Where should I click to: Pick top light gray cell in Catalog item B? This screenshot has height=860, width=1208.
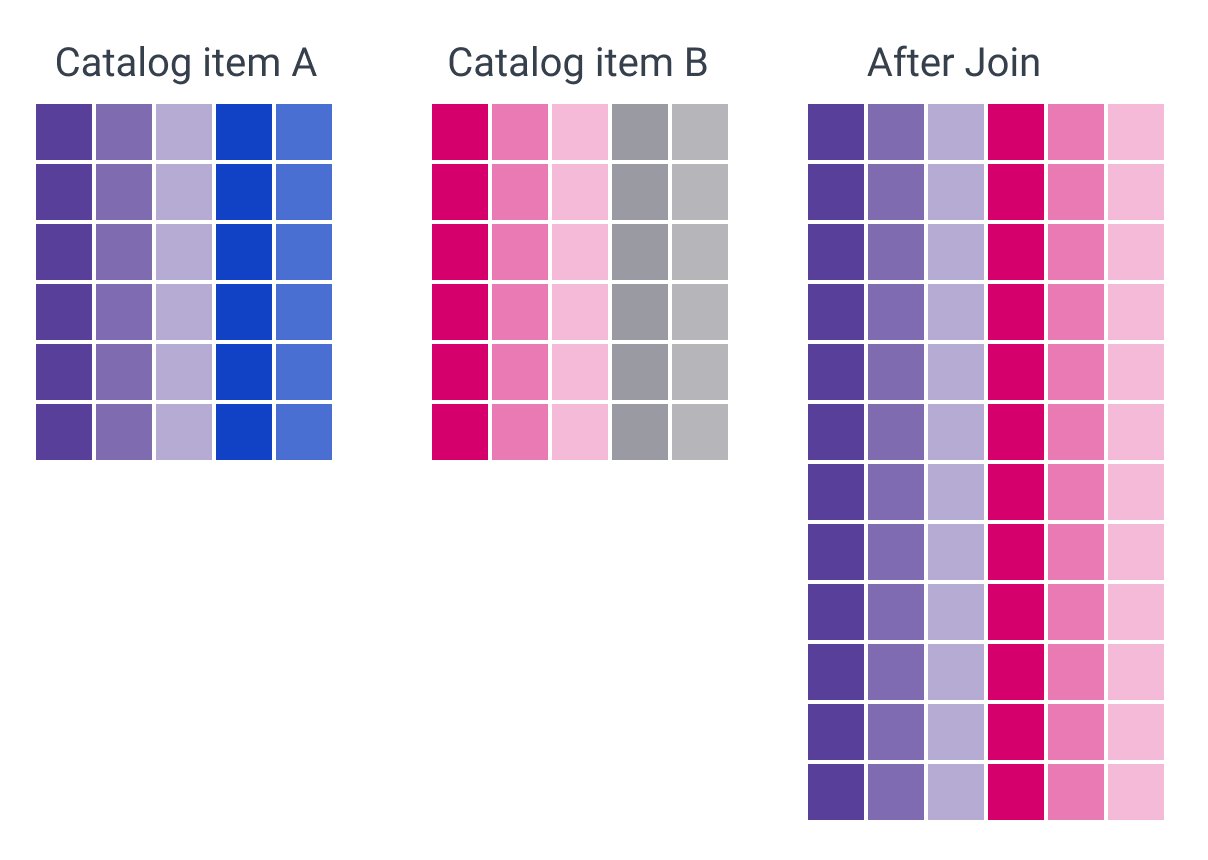(x=700, y=132)
